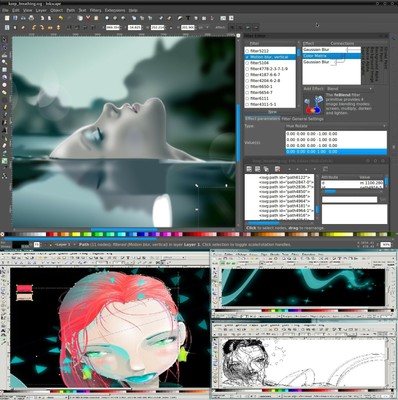Viewport: 398px width, 400px height.
Task: Toggle the Motion blur, vertical filter checkbox
Action: [247, 57]
